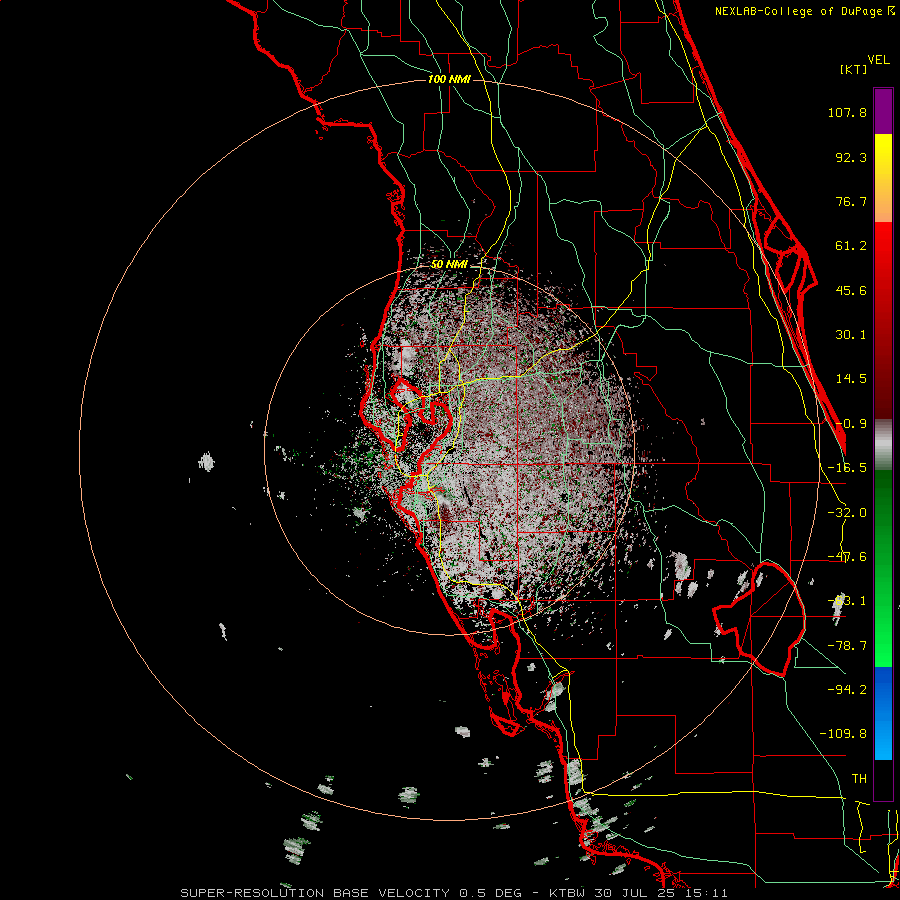
Task: Click the -32.0 scale value
Action: [x=847, y=513]
